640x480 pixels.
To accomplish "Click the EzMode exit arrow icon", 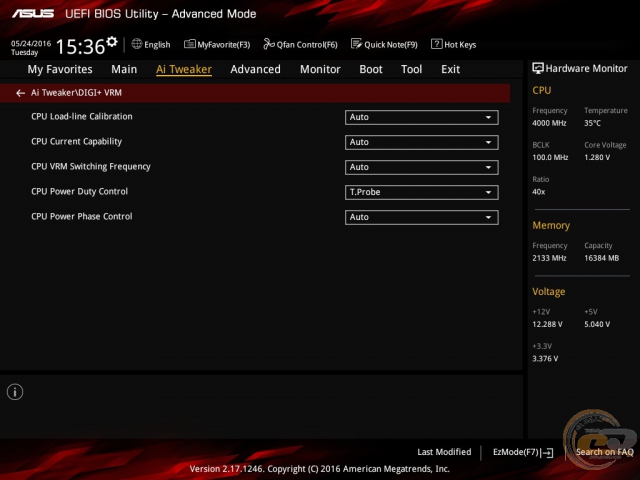I will click(548, 453).
